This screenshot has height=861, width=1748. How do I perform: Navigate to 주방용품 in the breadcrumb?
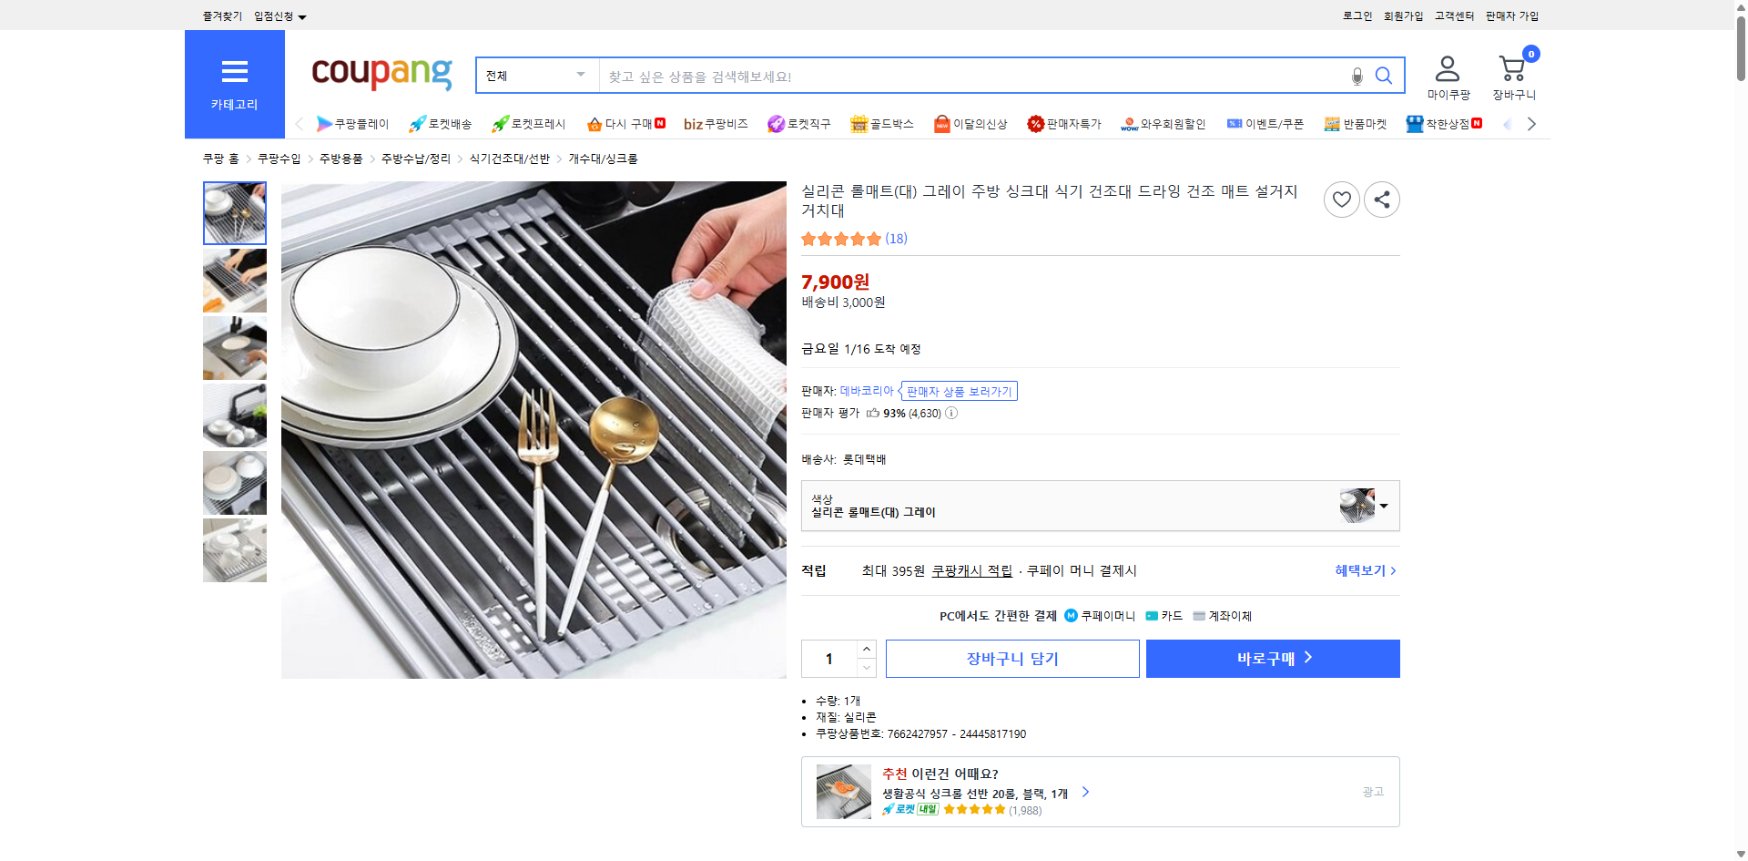(340, 158)
